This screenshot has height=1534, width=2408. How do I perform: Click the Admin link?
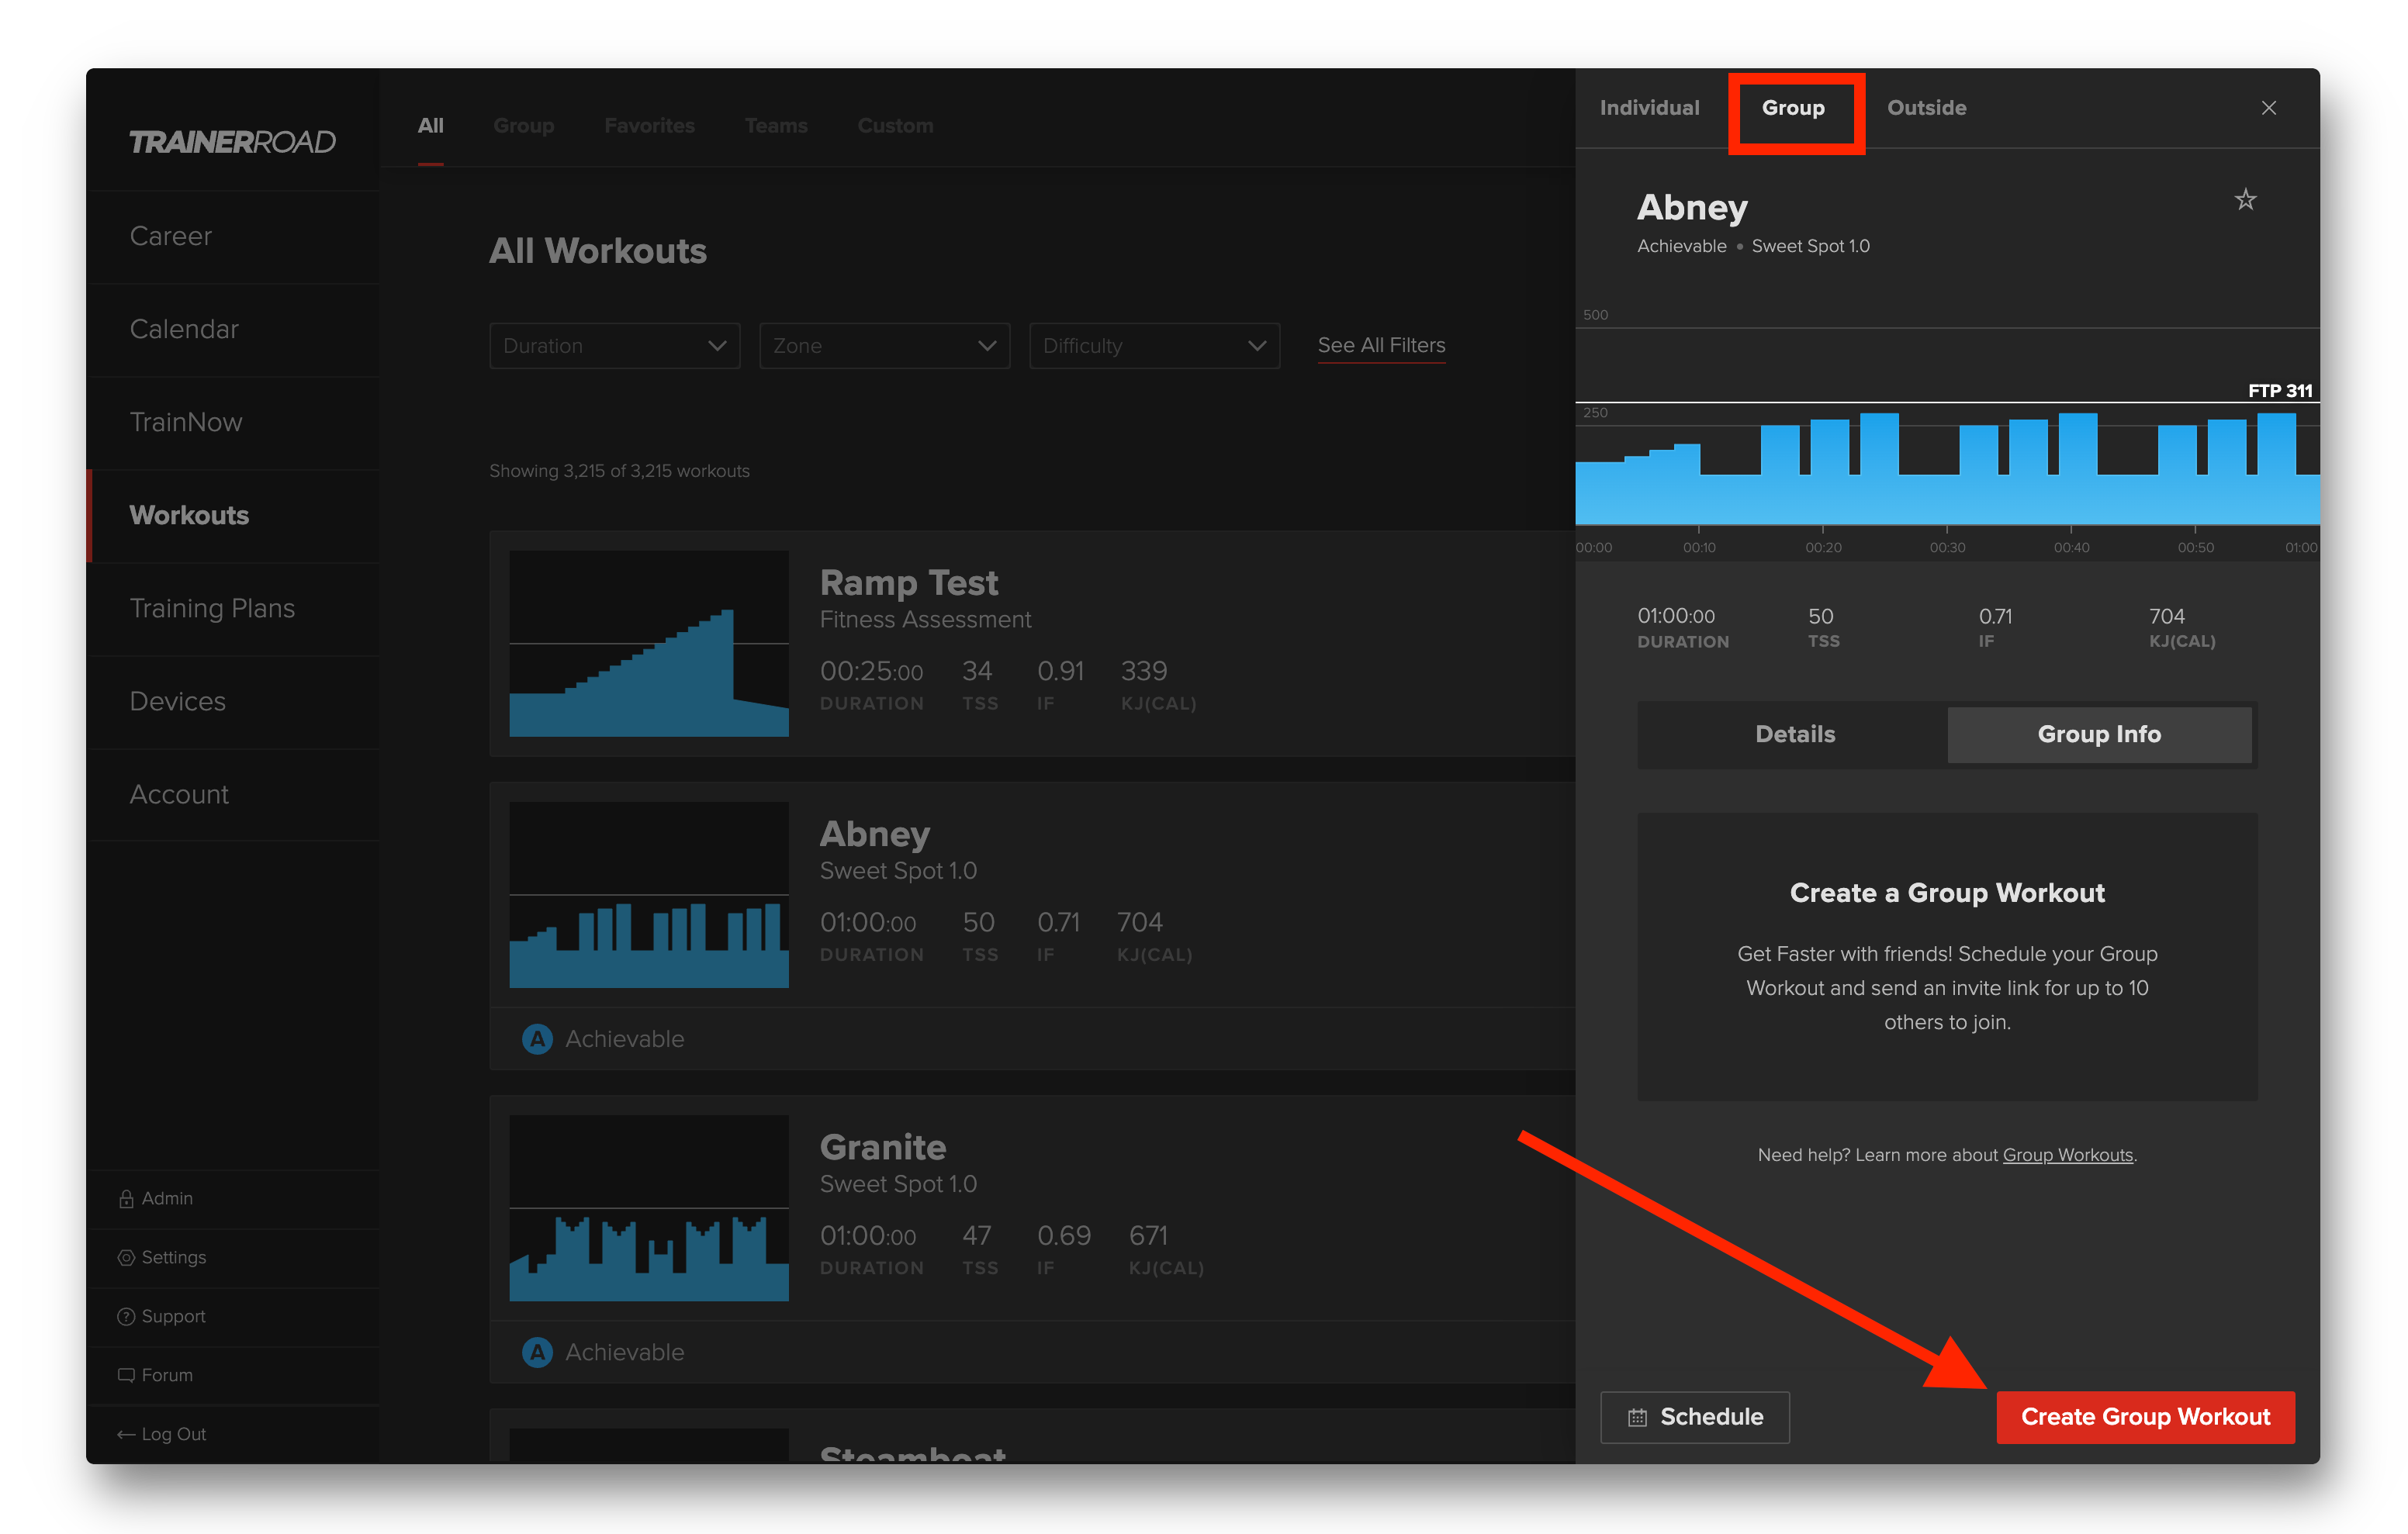tap(167, 1198)
